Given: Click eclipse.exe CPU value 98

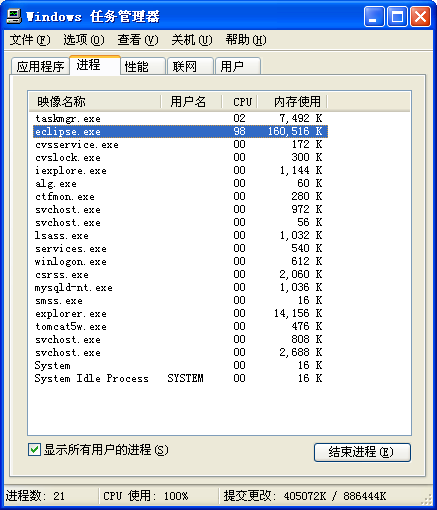Looking at the screenshot, I should click(239, 131).
